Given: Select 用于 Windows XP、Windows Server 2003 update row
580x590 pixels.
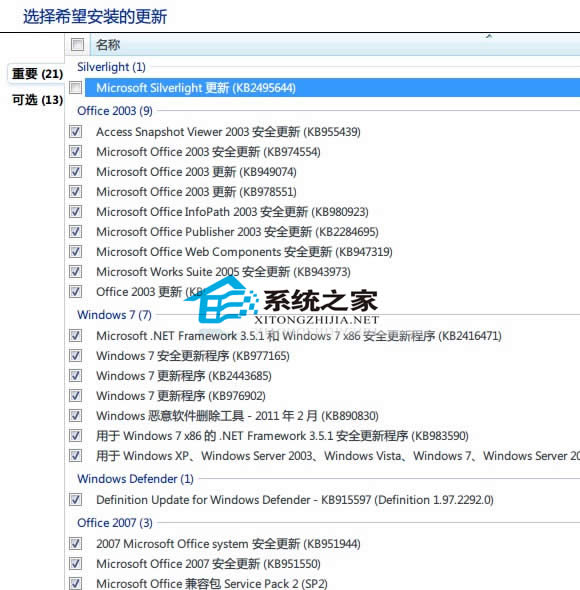Looking at the screenshot, I should point(338,455).
